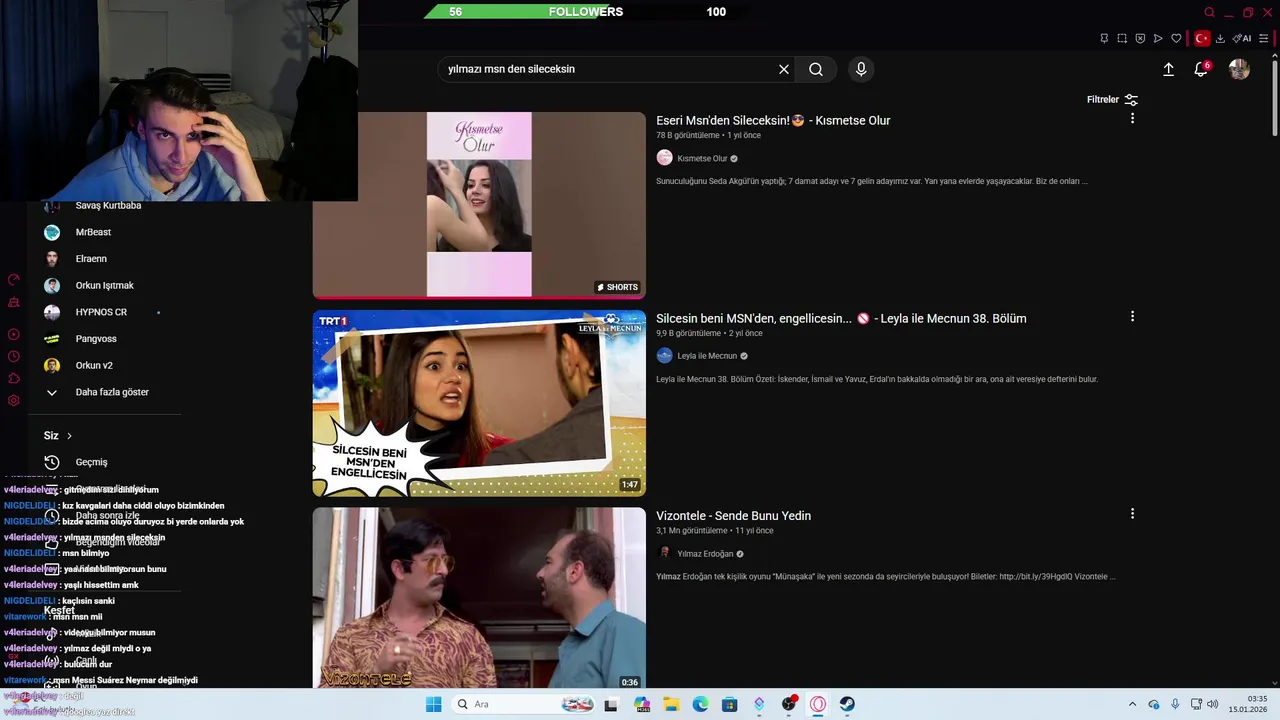The image size is (1280, 720).
Task: Open the player sidebar icon
Action: tap(14, 334)
